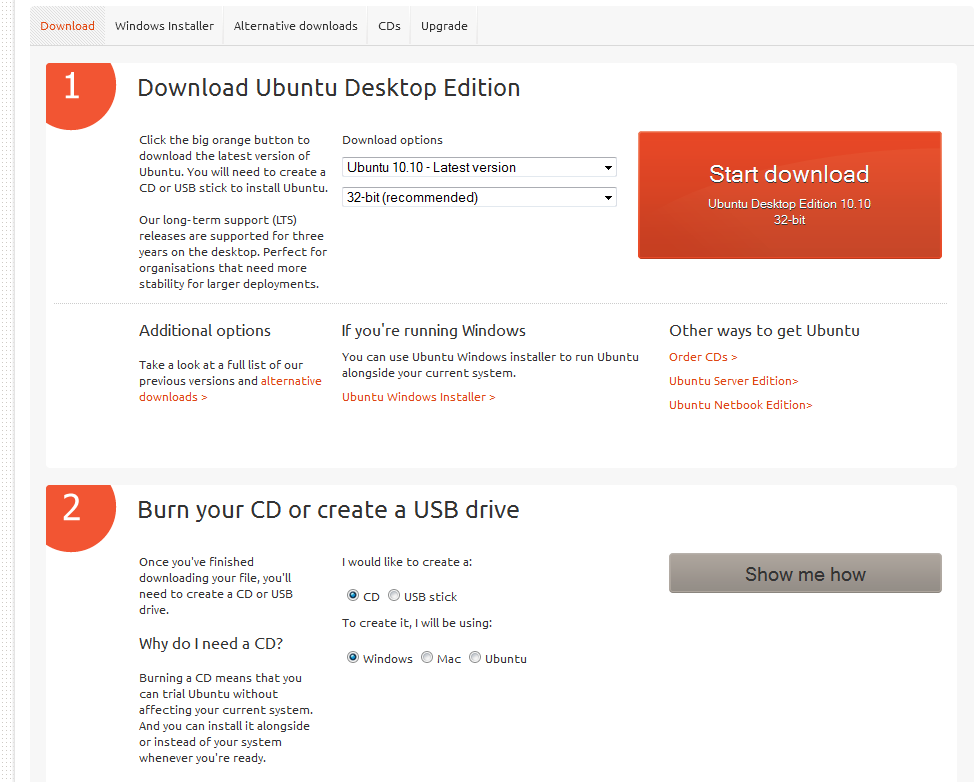The image size is (980, 782).
Task: Click the 'Additional options' heading
Action: pos(205,331)
